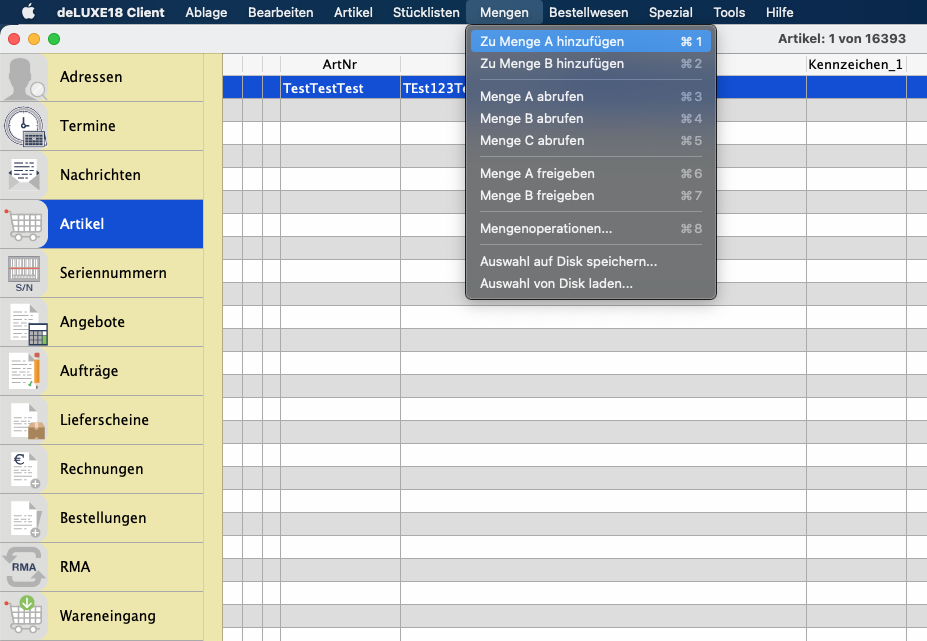Open the Adressen module icon
The image size is (927, 641).
pyautogui.click(x=25, y=78)
